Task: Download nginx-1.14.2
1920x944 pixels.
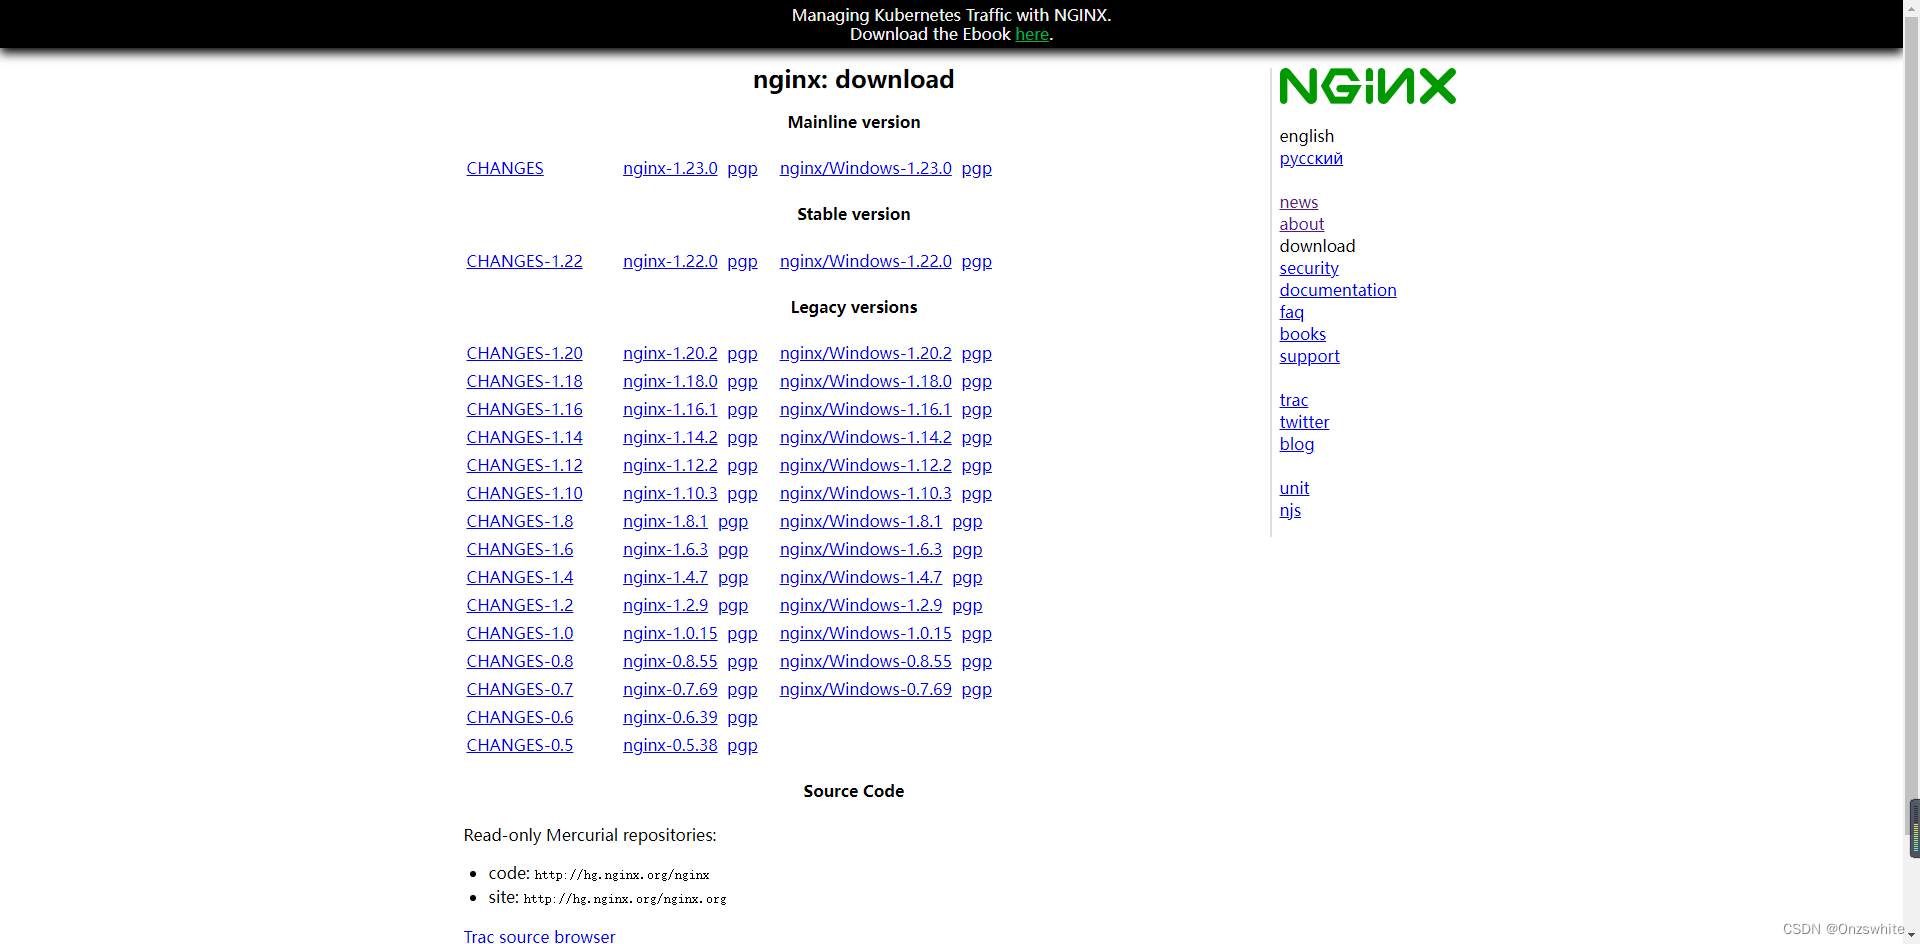Action: tap(670, 437)
